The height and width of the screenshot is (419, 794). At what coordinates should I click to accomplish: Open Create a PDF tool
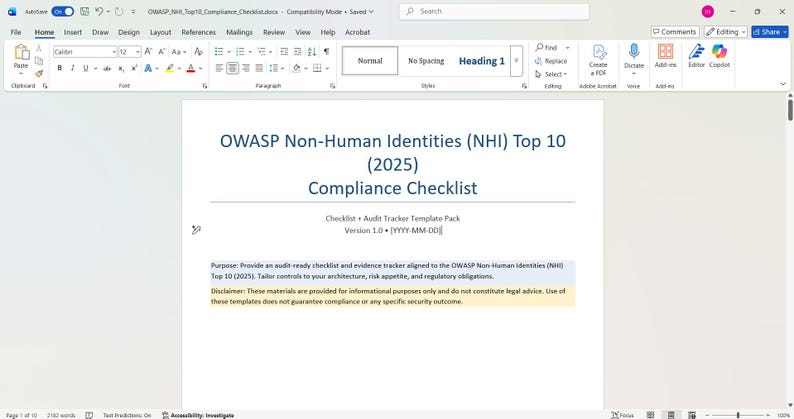point(598,60)
